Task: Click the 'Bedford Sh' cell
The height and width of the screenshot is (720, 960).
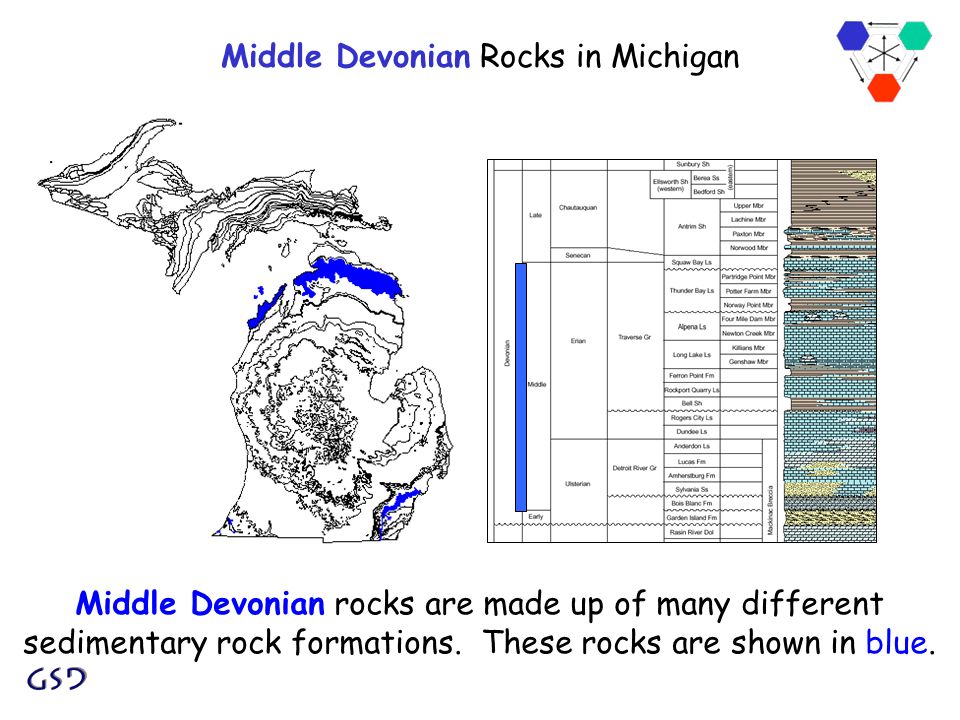Action: [x=708, y=192]
